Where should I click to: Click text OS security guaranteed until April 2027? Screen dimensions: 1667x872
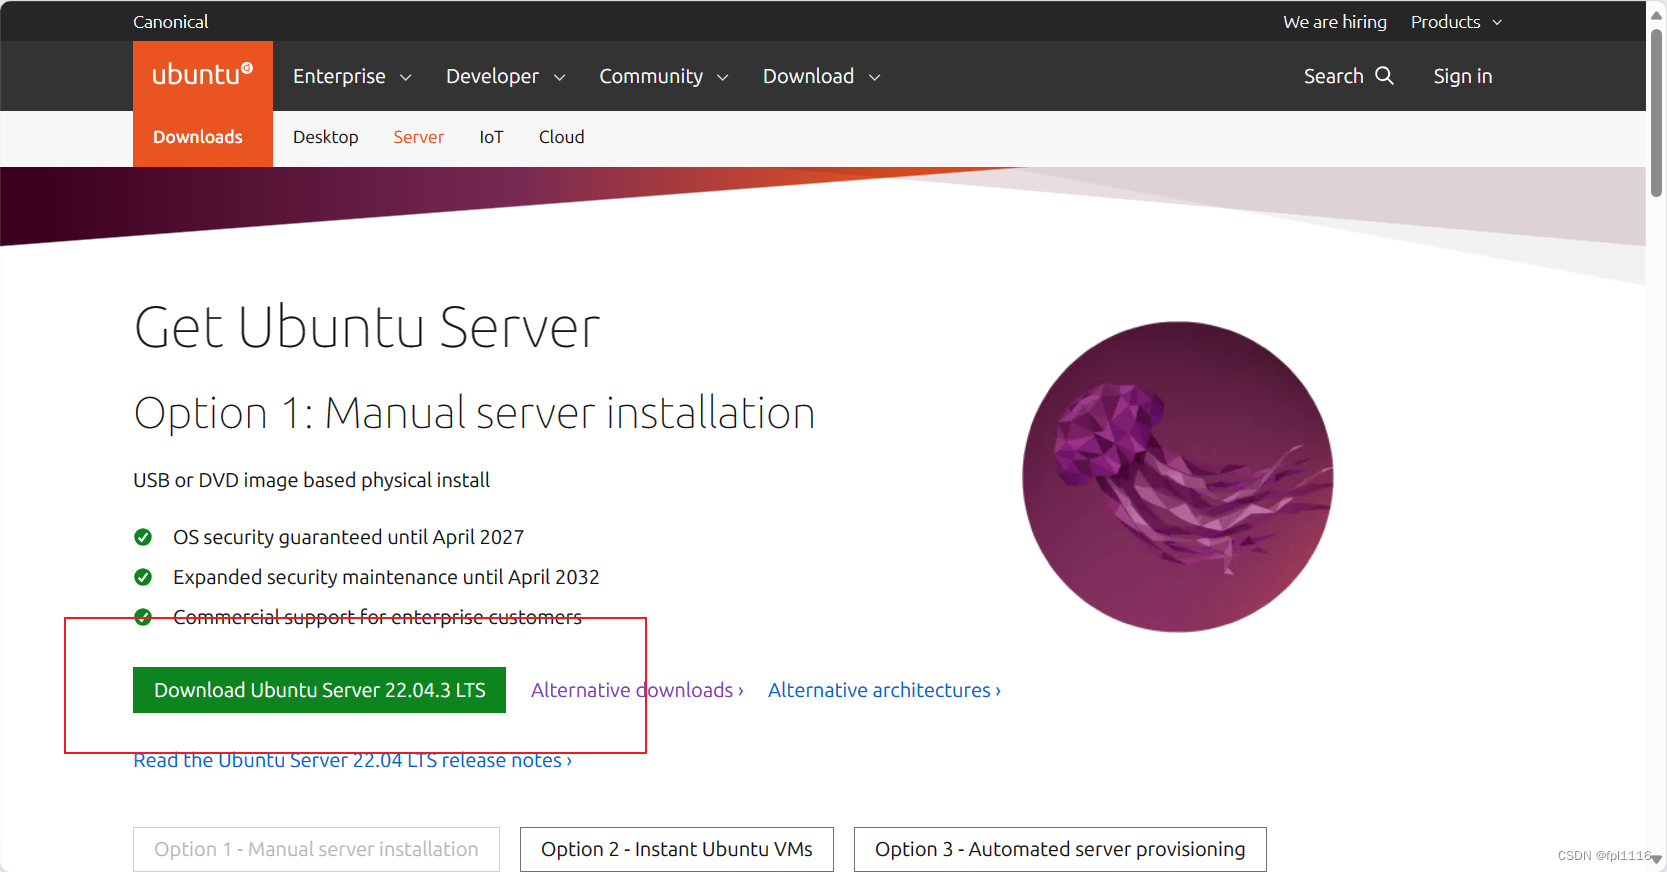[348, 537]
